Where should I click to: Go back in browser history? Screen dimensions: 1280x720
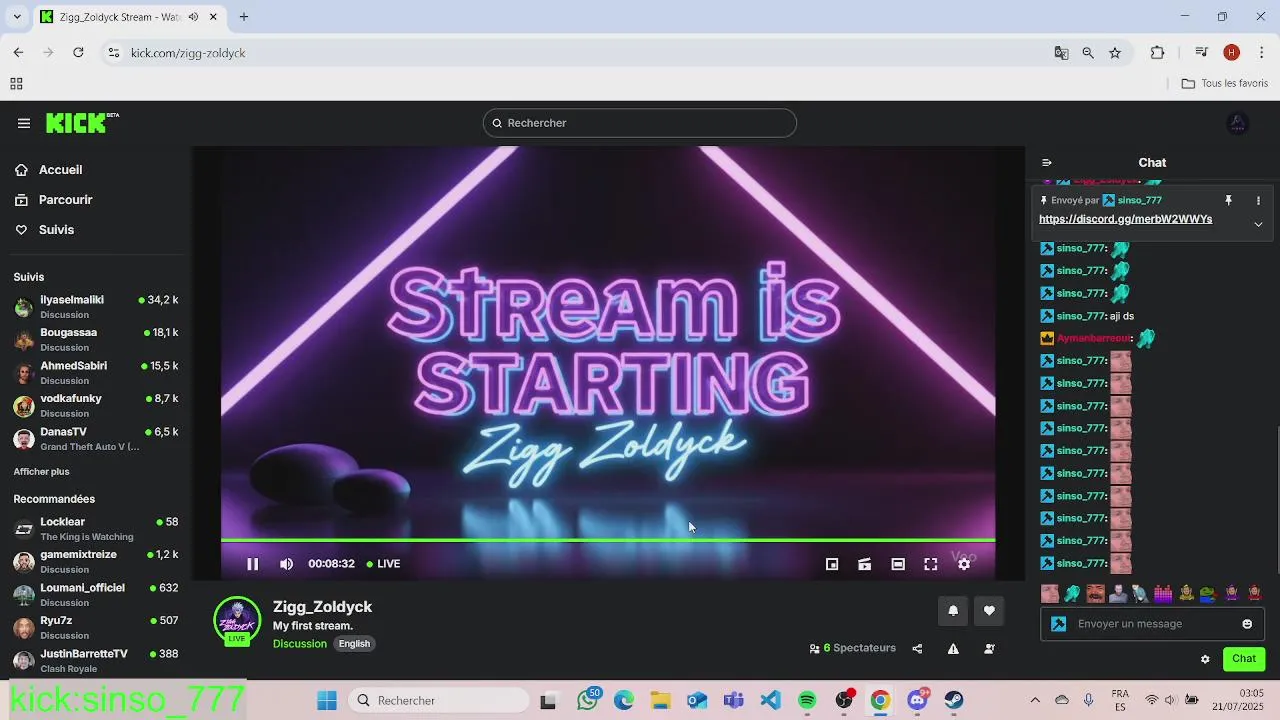(18, 53)
